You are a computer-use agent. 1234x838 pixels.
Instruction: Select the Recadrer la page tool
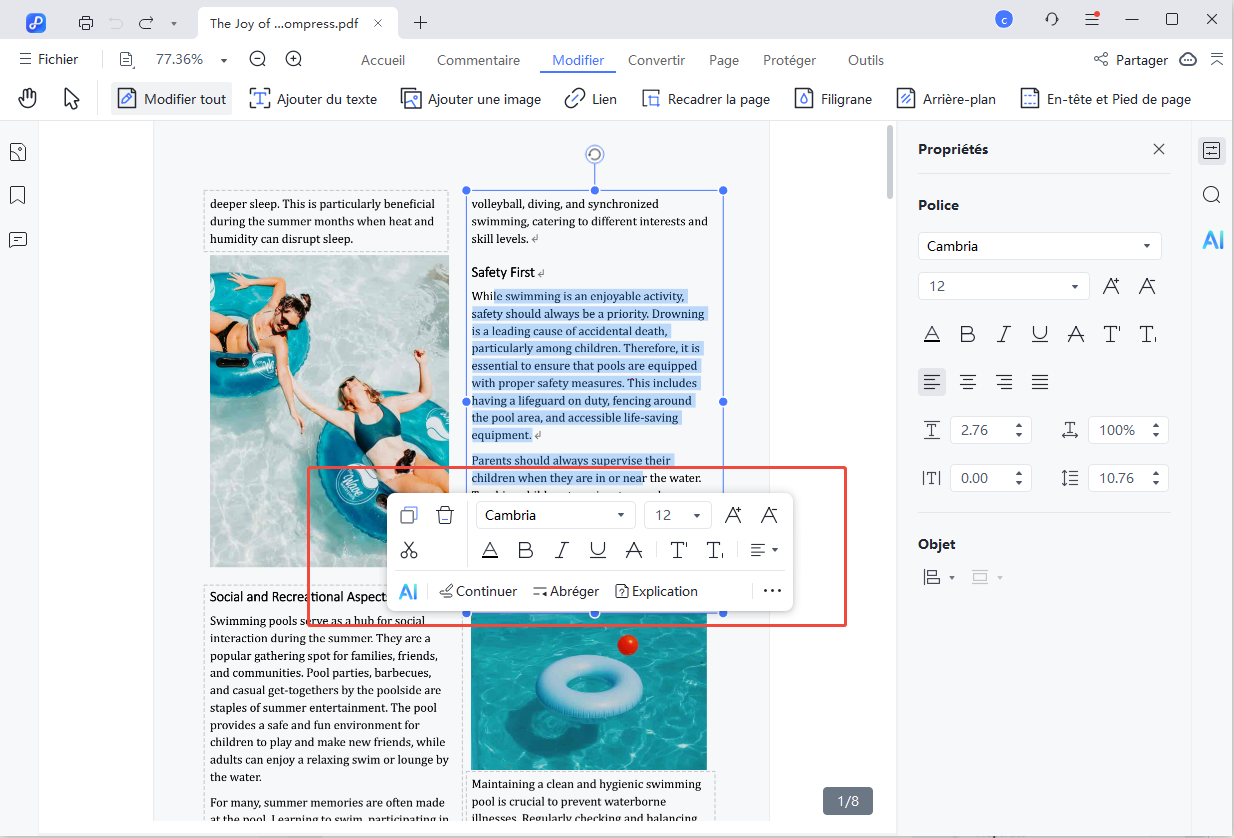[706, 98]
